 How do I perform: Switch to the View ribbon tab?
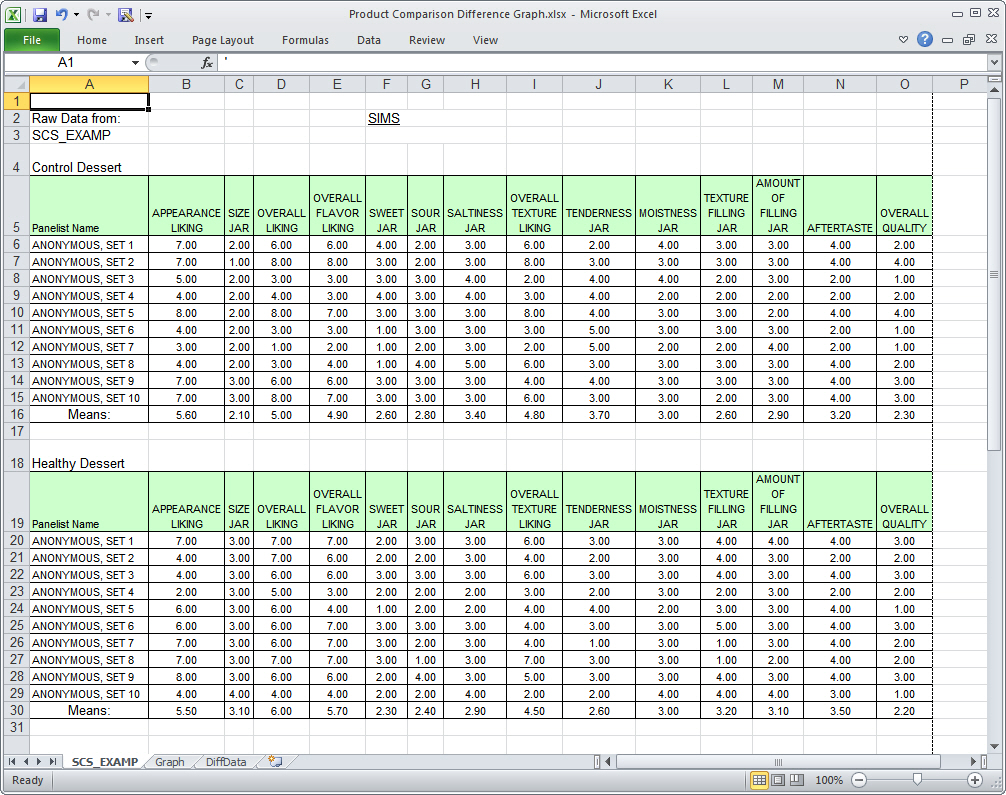tap(485, 40)
